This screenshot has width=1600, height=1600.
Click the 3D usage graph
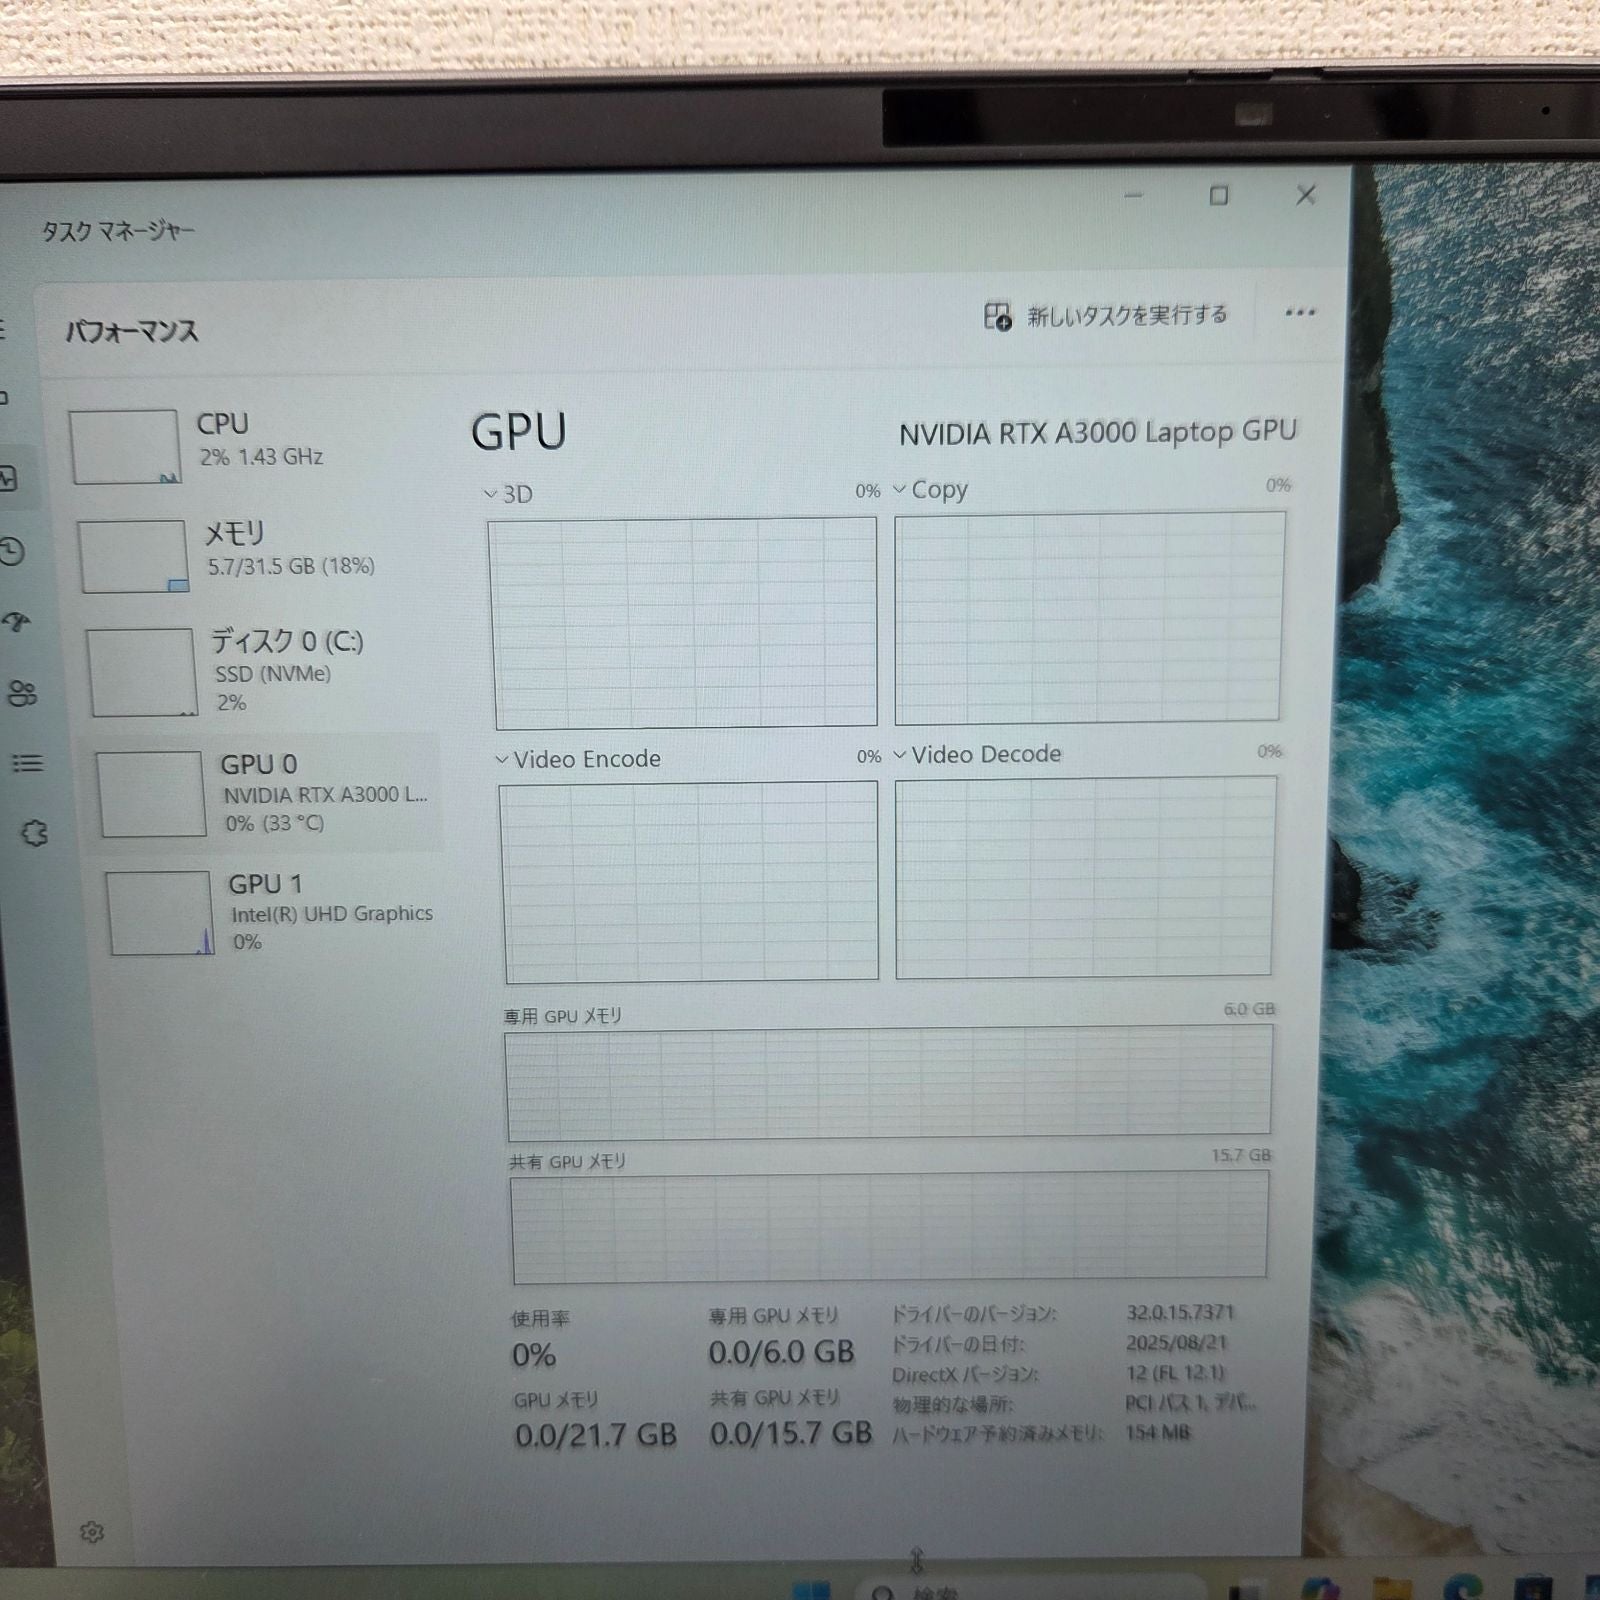tap(684, 622)
